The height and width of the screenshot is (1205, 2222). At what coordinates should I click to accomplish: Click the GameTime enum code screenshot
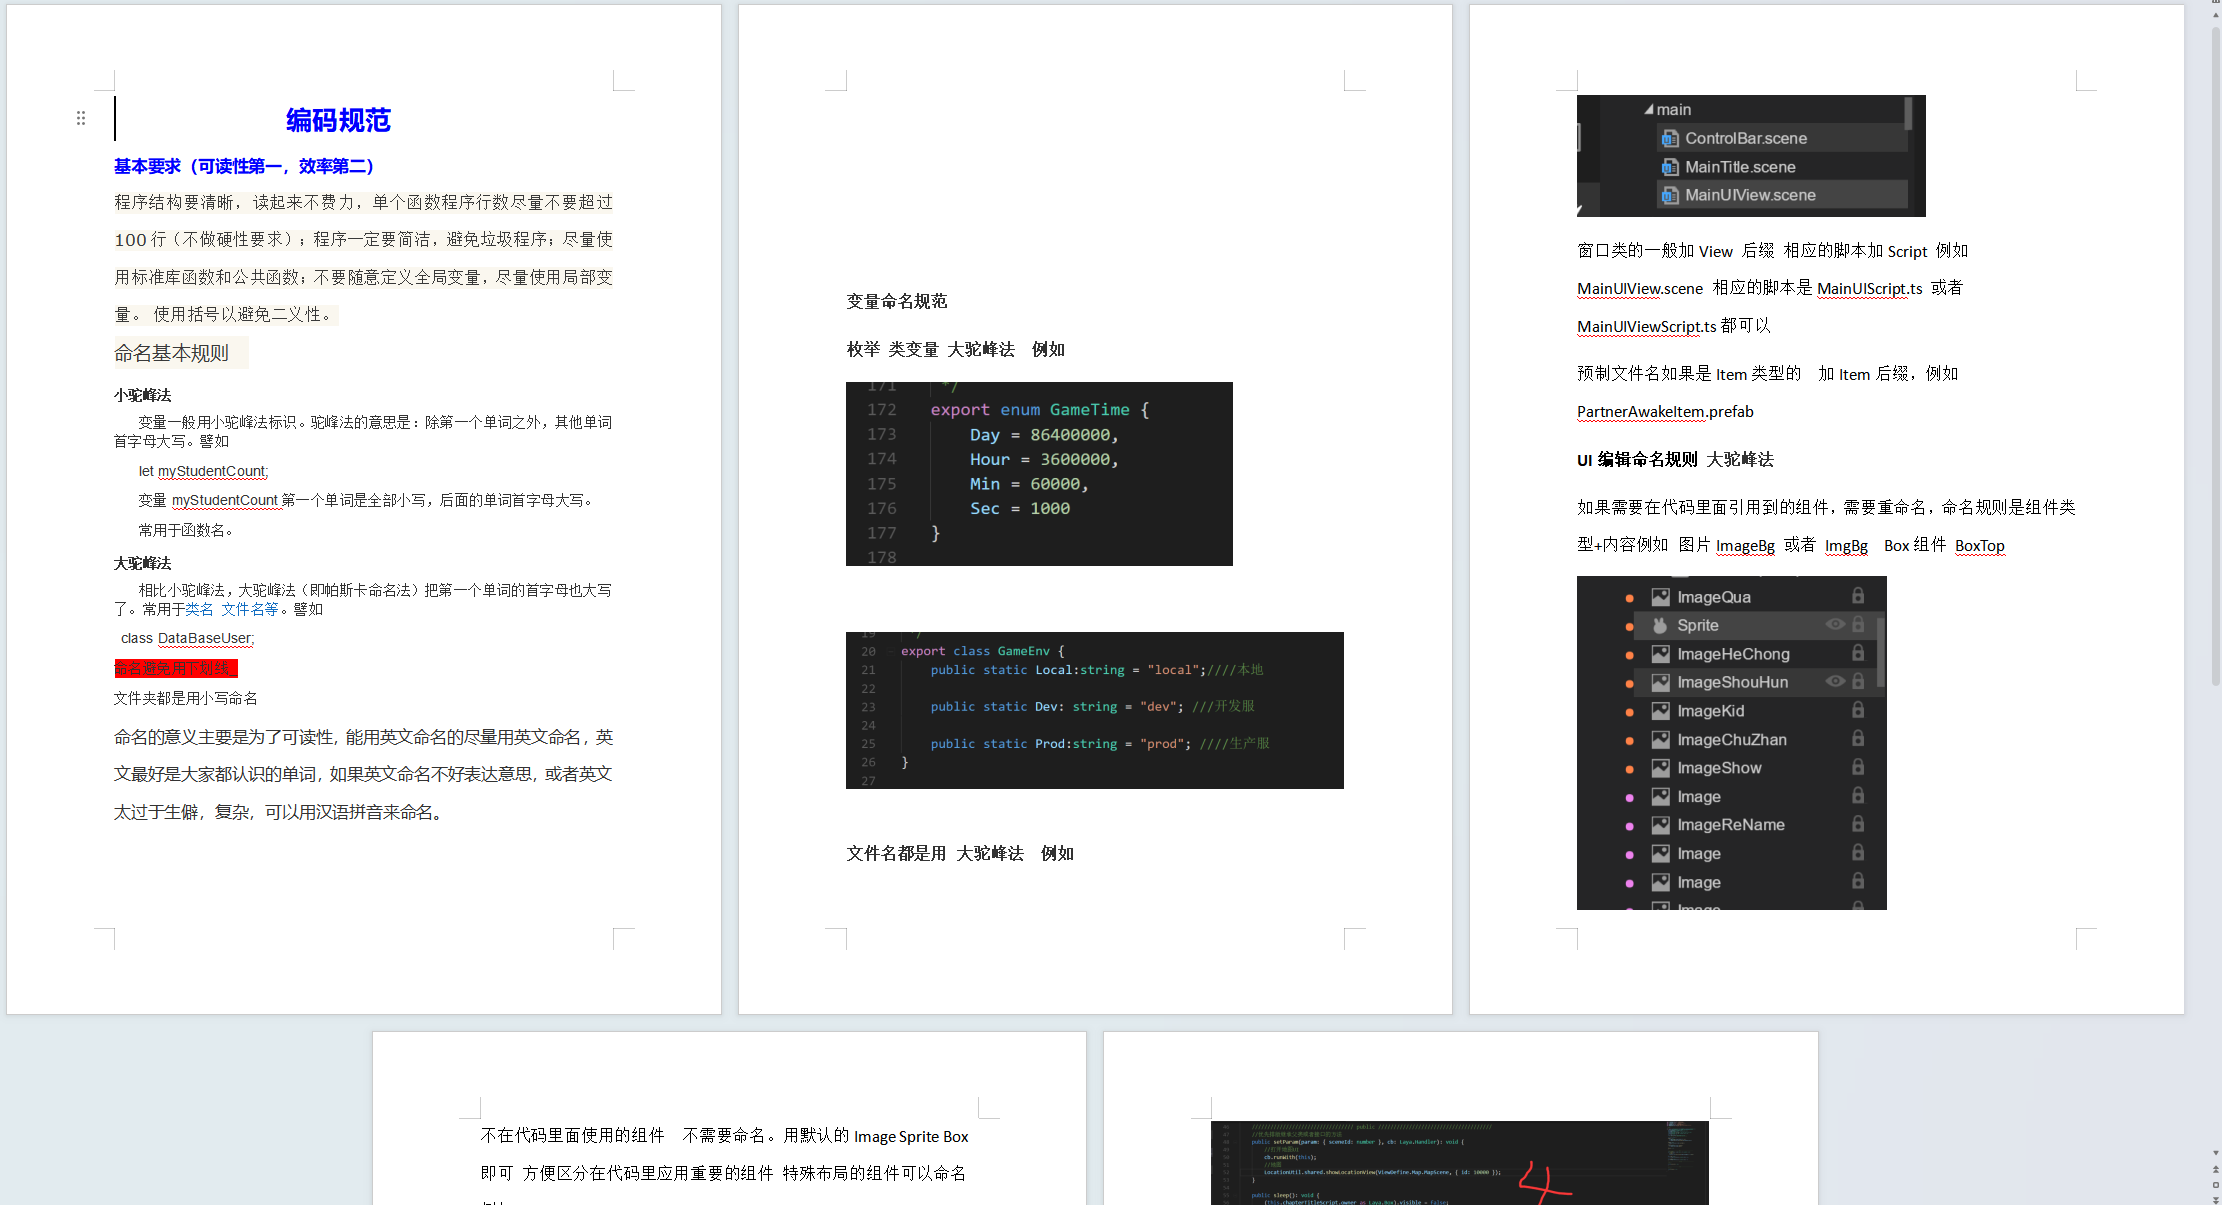click(x=1038, y=473)
